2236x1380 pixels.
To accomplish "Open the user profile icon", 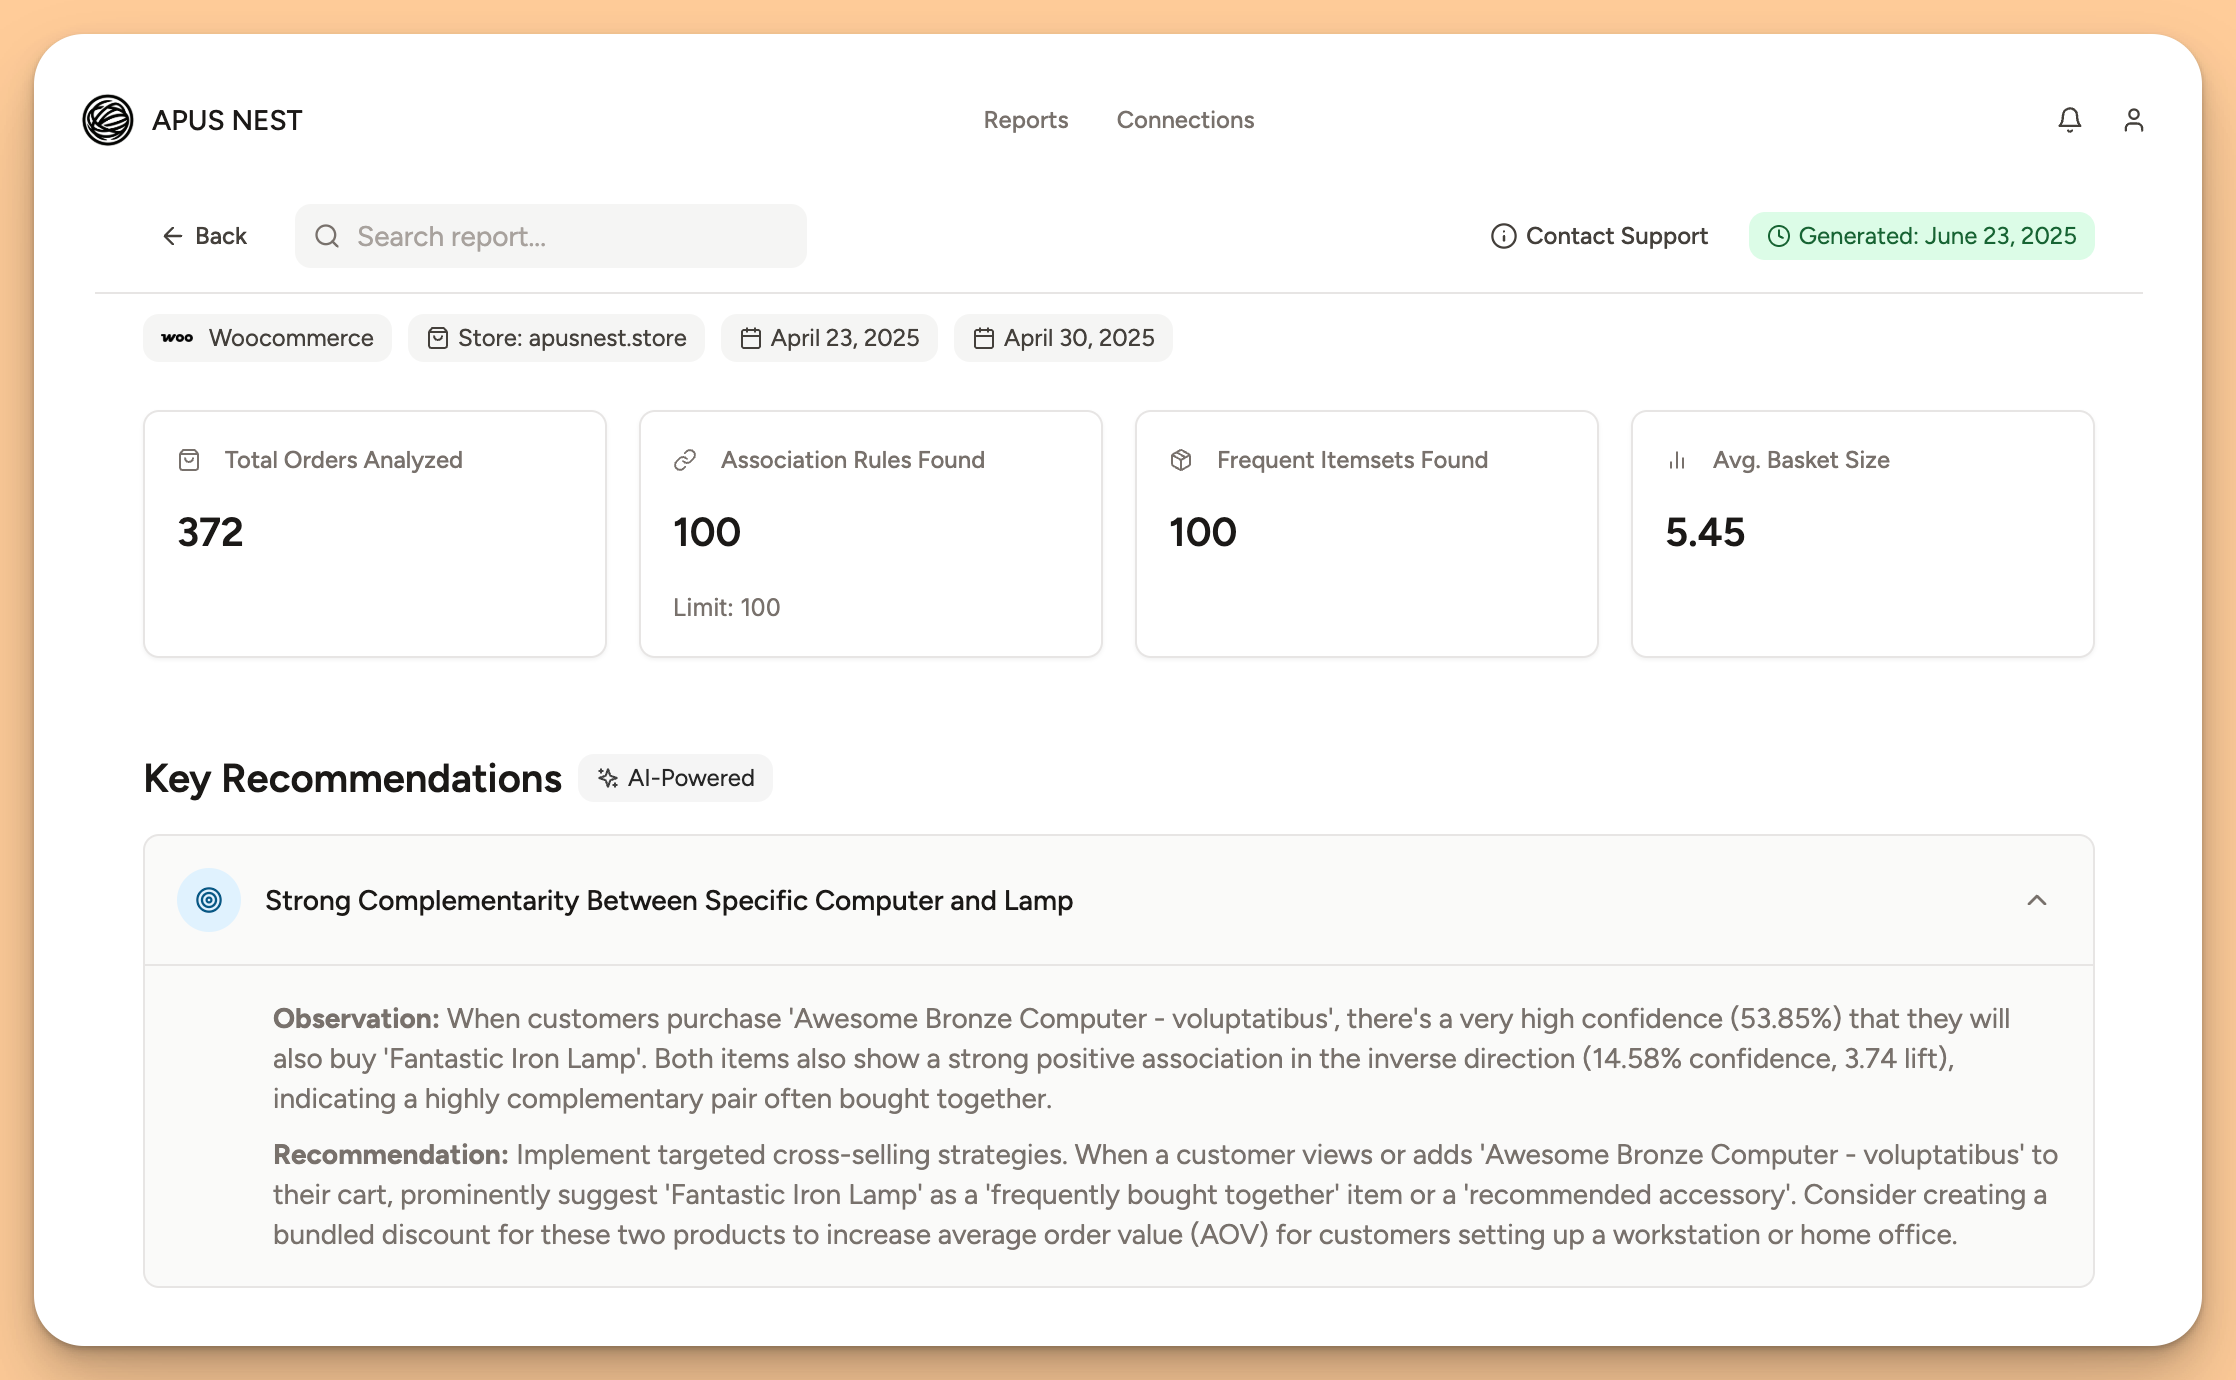I will click(x=2134, y=120).
